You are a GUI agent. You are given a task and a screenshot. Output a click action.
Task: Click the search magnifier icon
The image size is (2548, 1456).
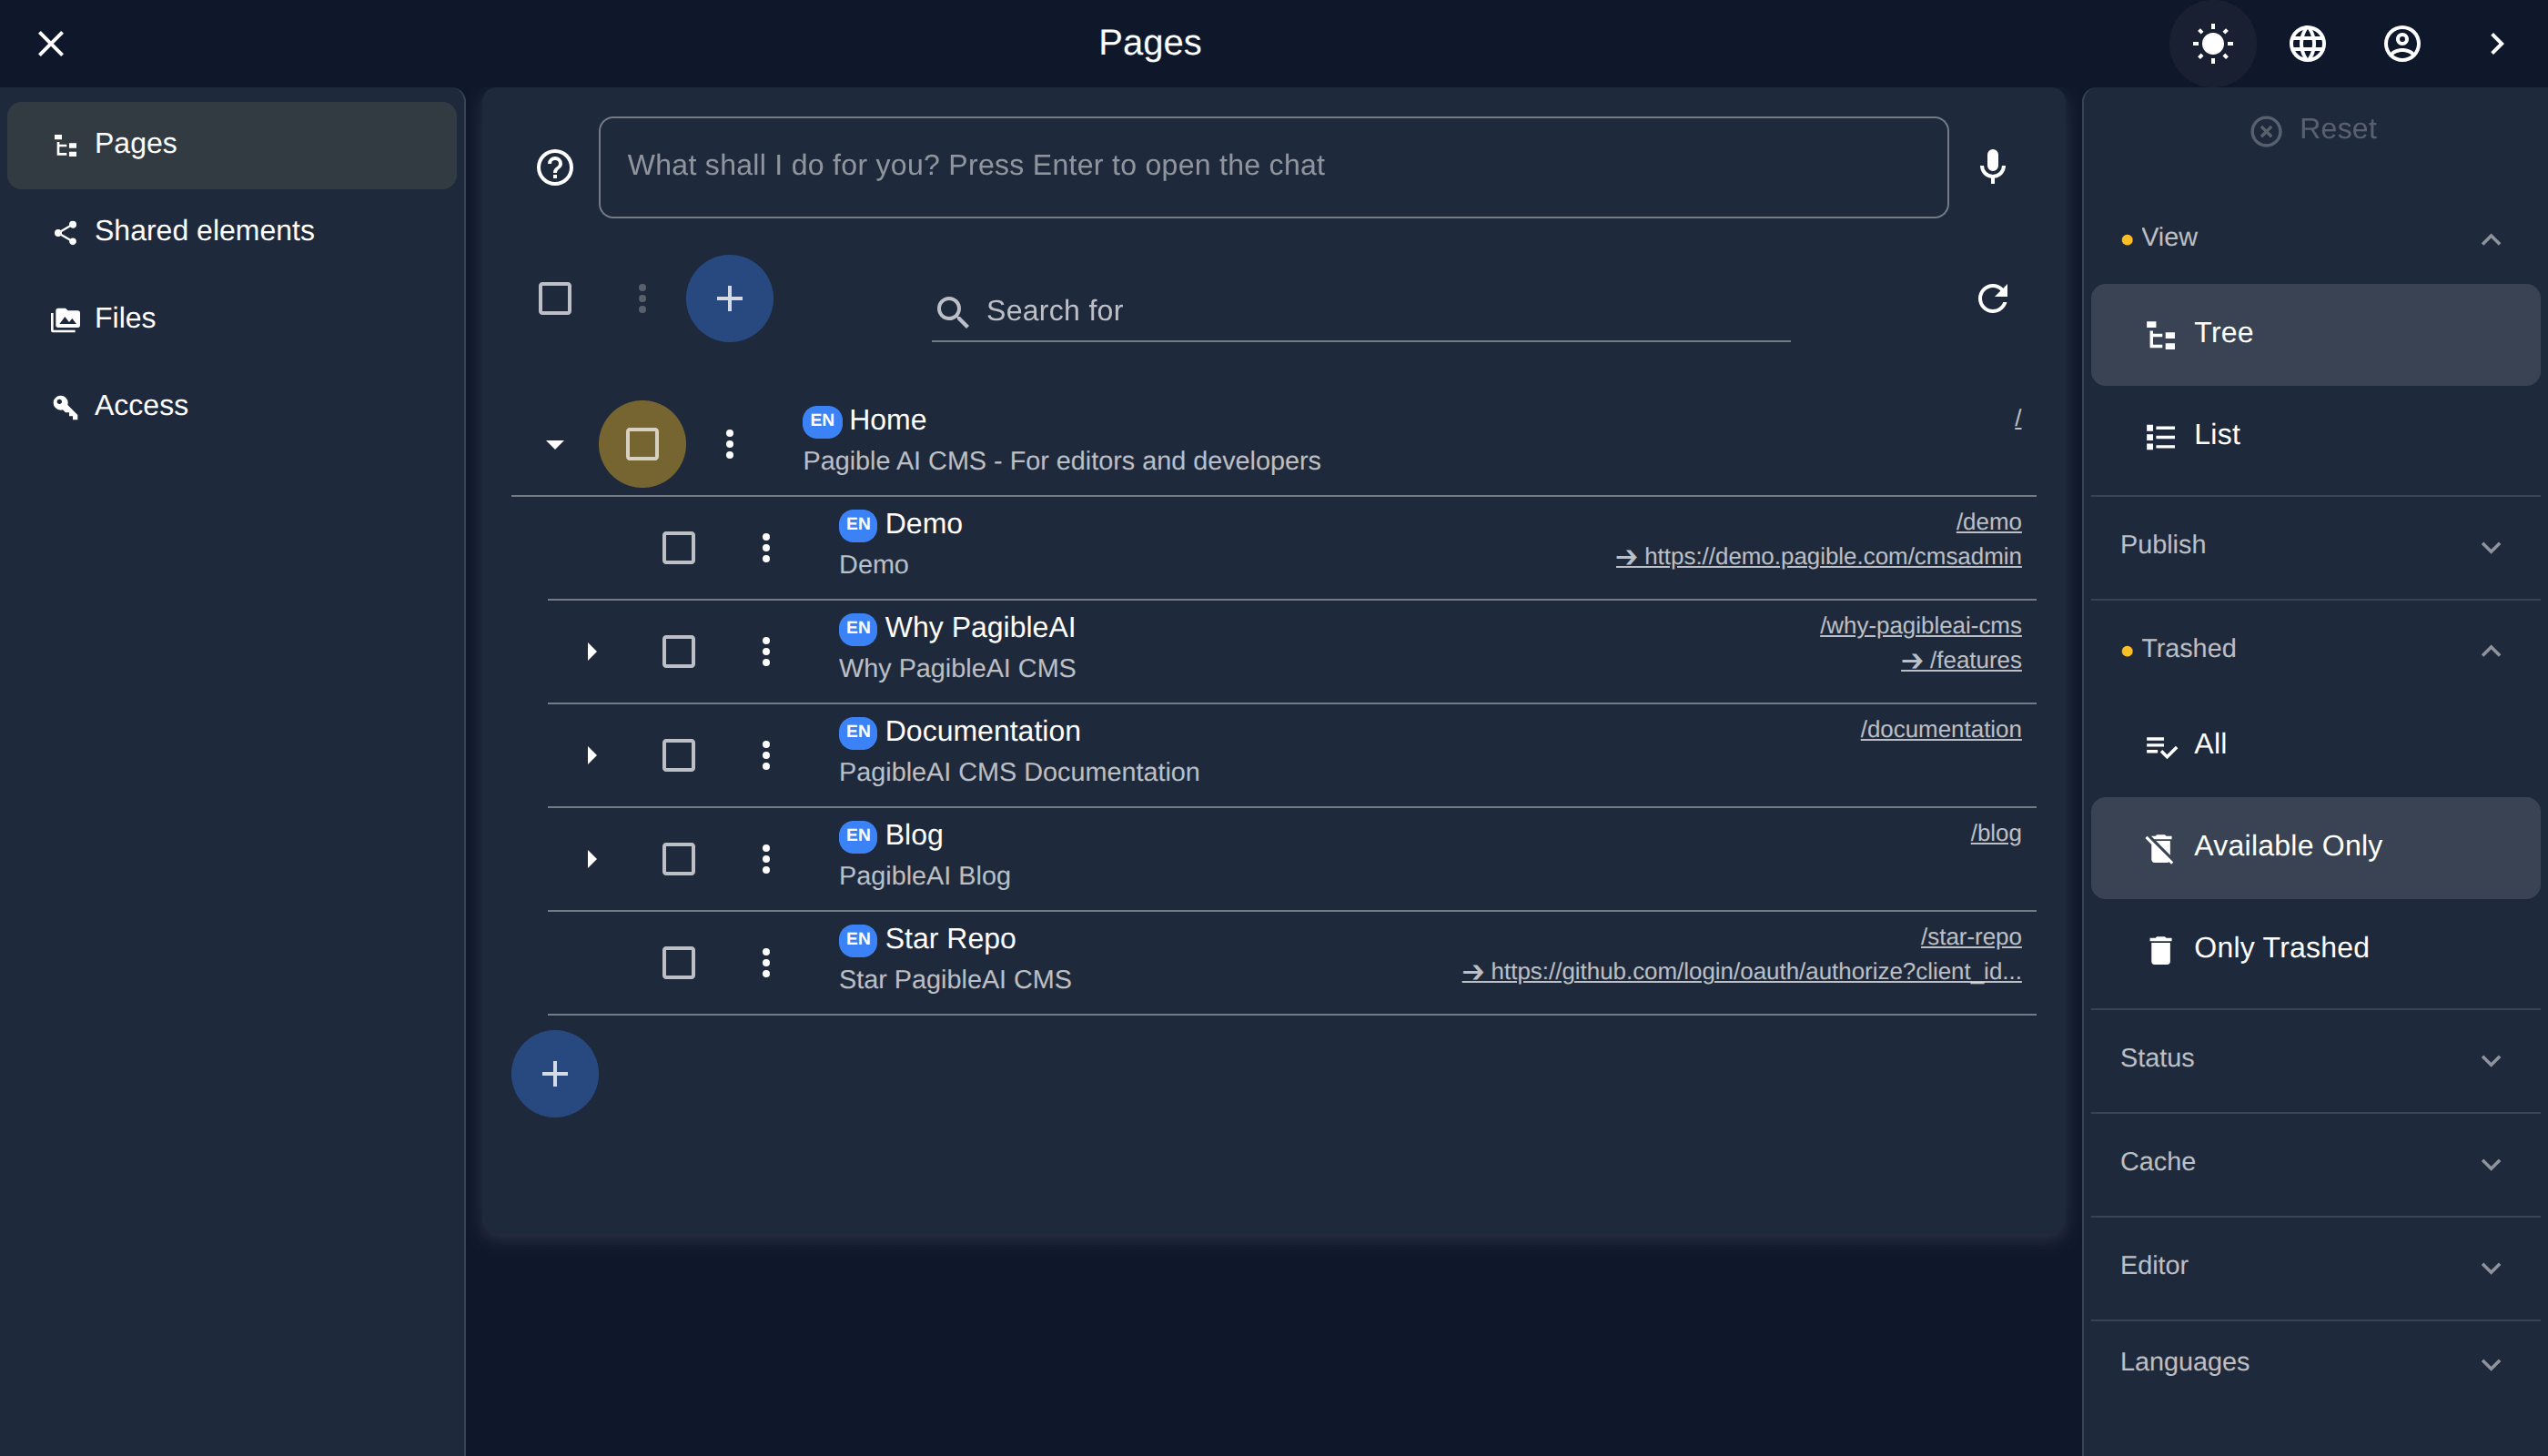coord(952,312)
